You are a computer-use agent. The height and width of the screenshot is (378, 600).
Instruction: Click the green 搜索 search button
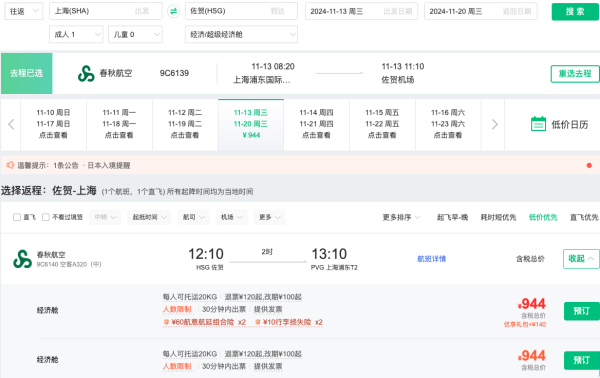pyautogui.click(x=575, y=11)
